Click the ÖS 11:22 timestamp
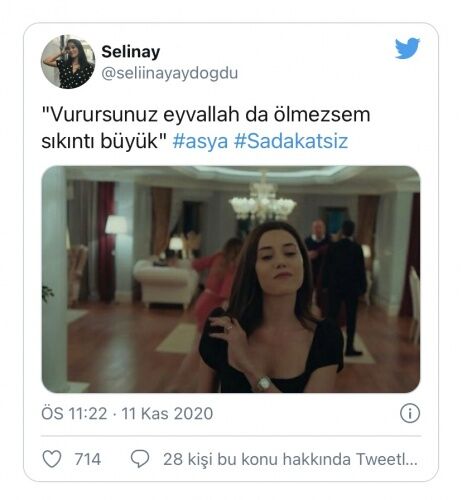Screen dimensions: 461x500 click(74, 414)
